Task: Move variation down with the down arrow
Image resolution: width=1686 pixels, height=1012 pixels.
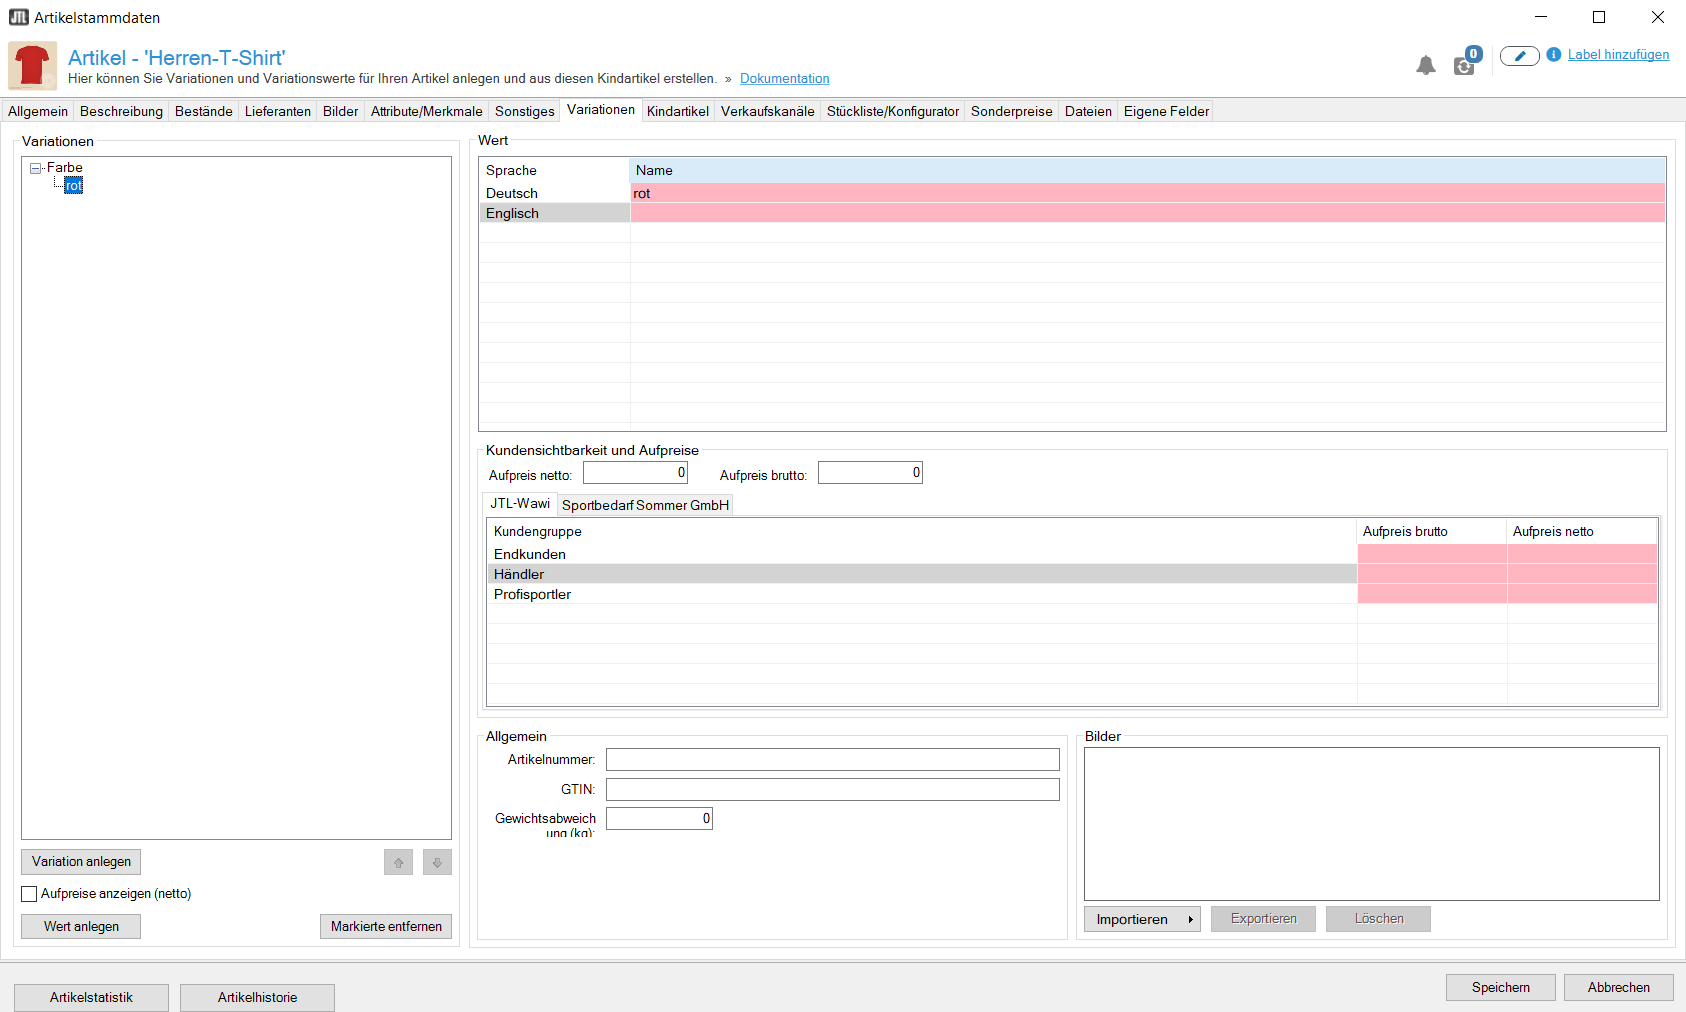Action: coord(437,863)
